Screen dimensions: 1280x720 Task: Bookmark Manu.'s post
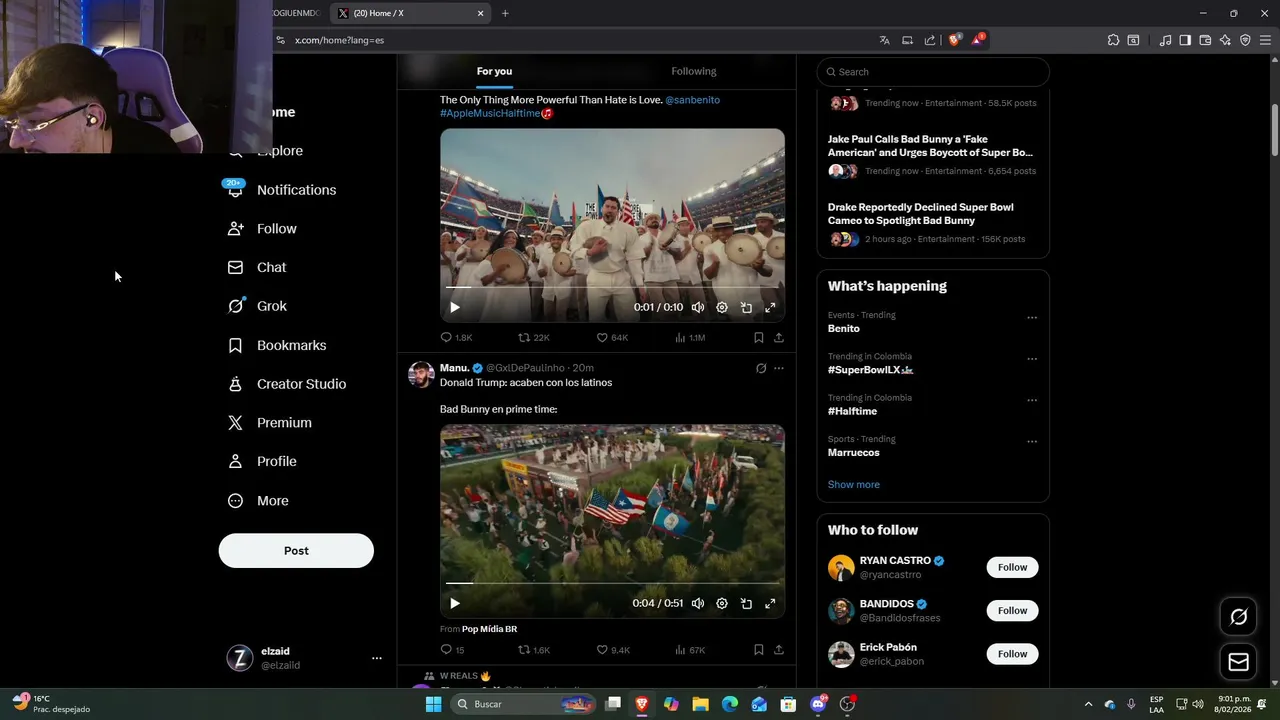759,650
